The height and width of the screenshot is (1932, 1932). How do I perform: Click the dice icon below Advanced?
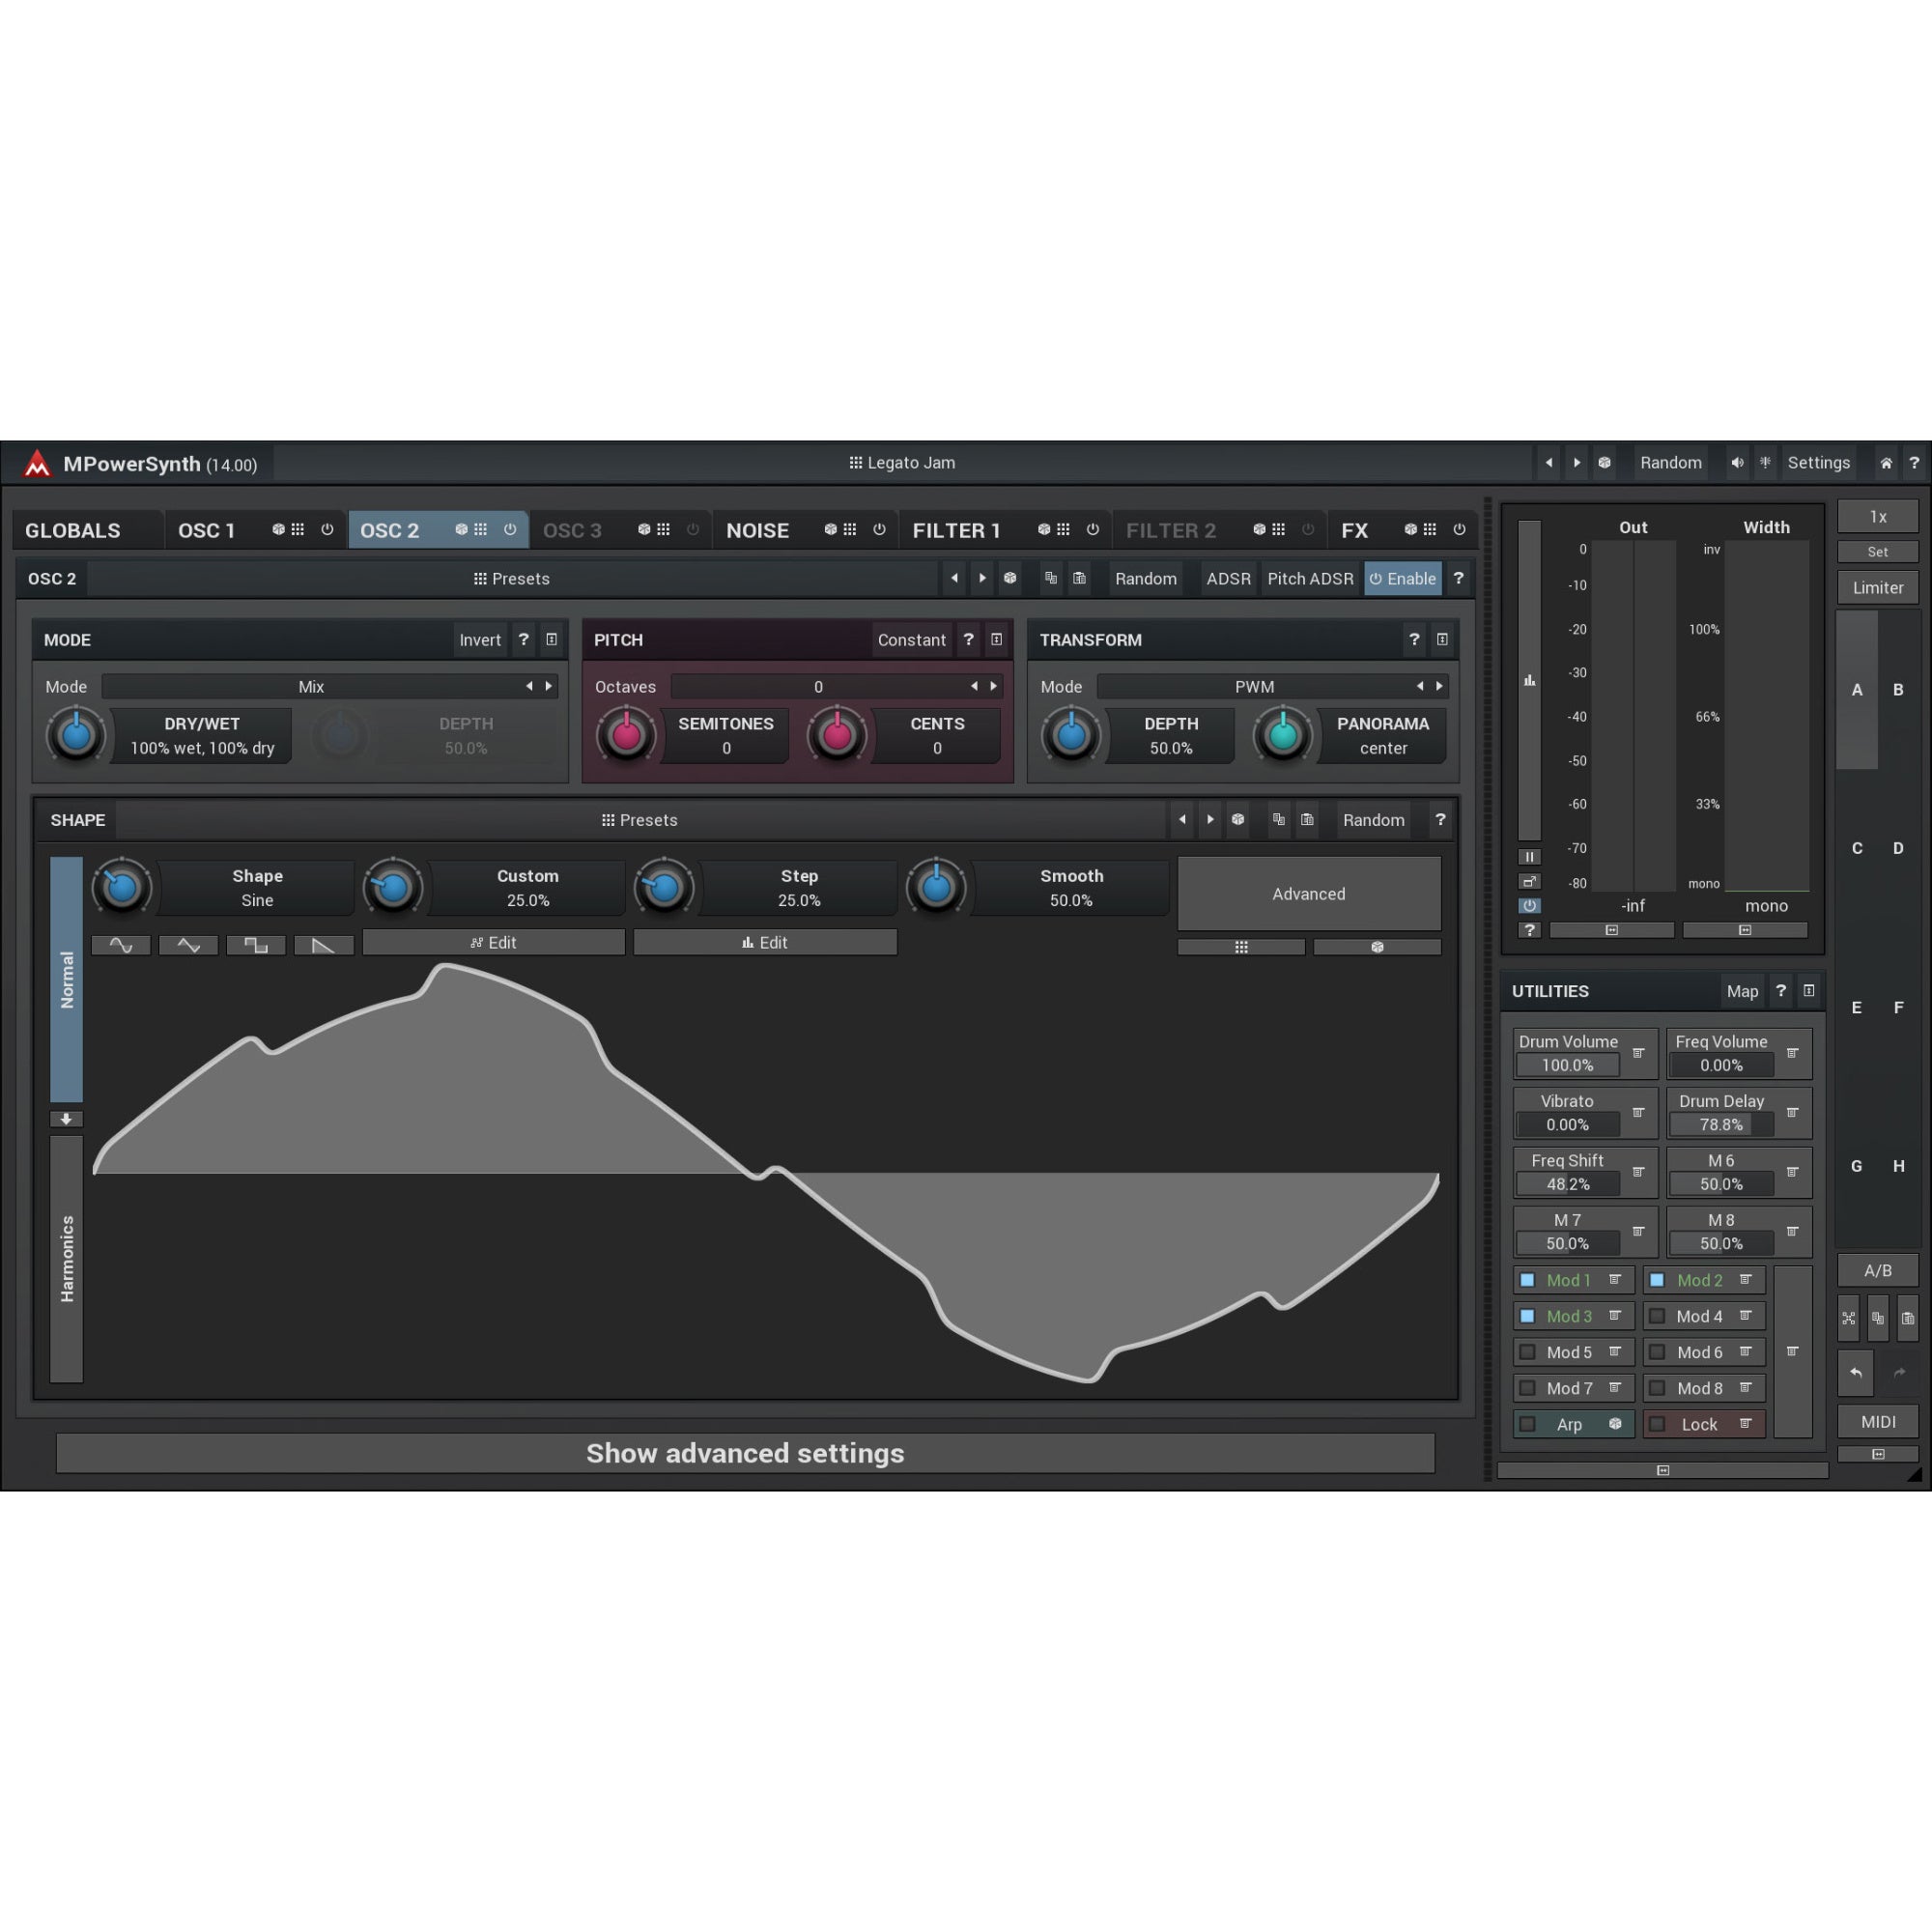tap(1377, 947)
